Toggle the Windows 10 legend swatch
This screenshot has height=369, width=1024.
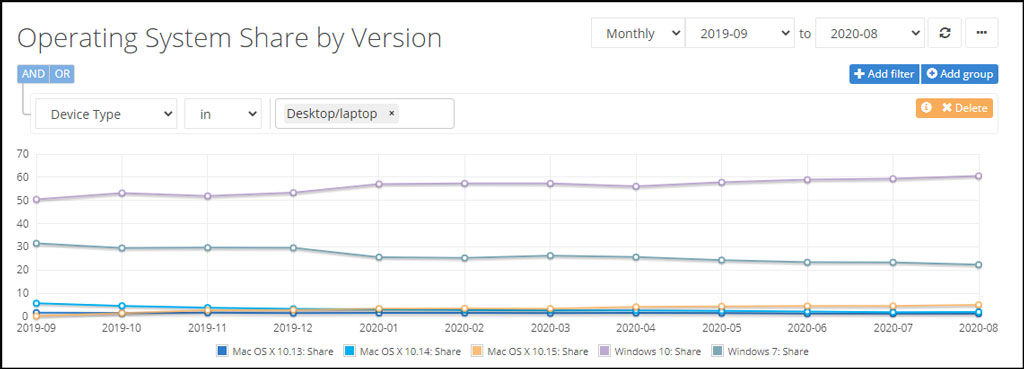[604, 351]
